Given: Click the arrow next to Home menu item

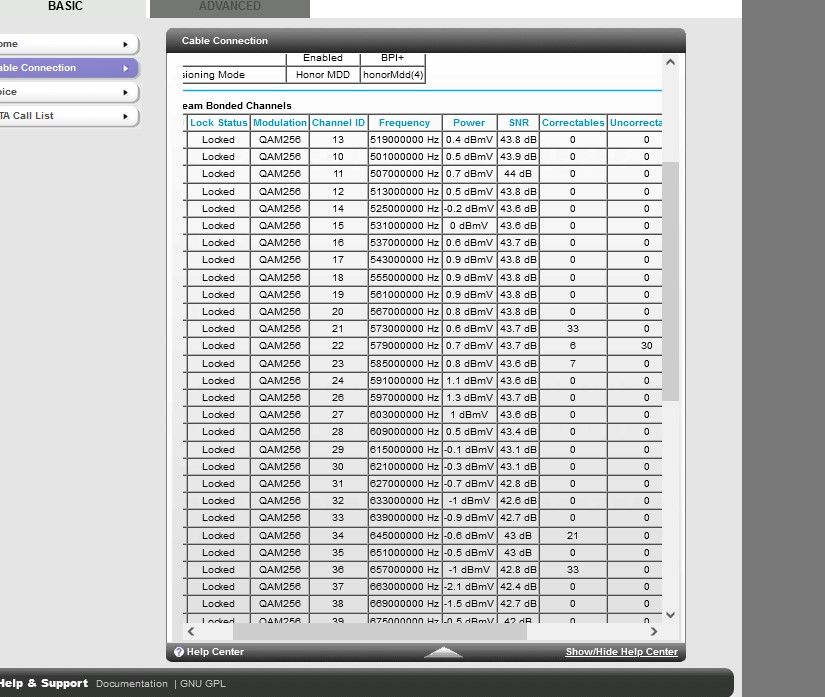Looking at the screenshot, I should 125,44.
